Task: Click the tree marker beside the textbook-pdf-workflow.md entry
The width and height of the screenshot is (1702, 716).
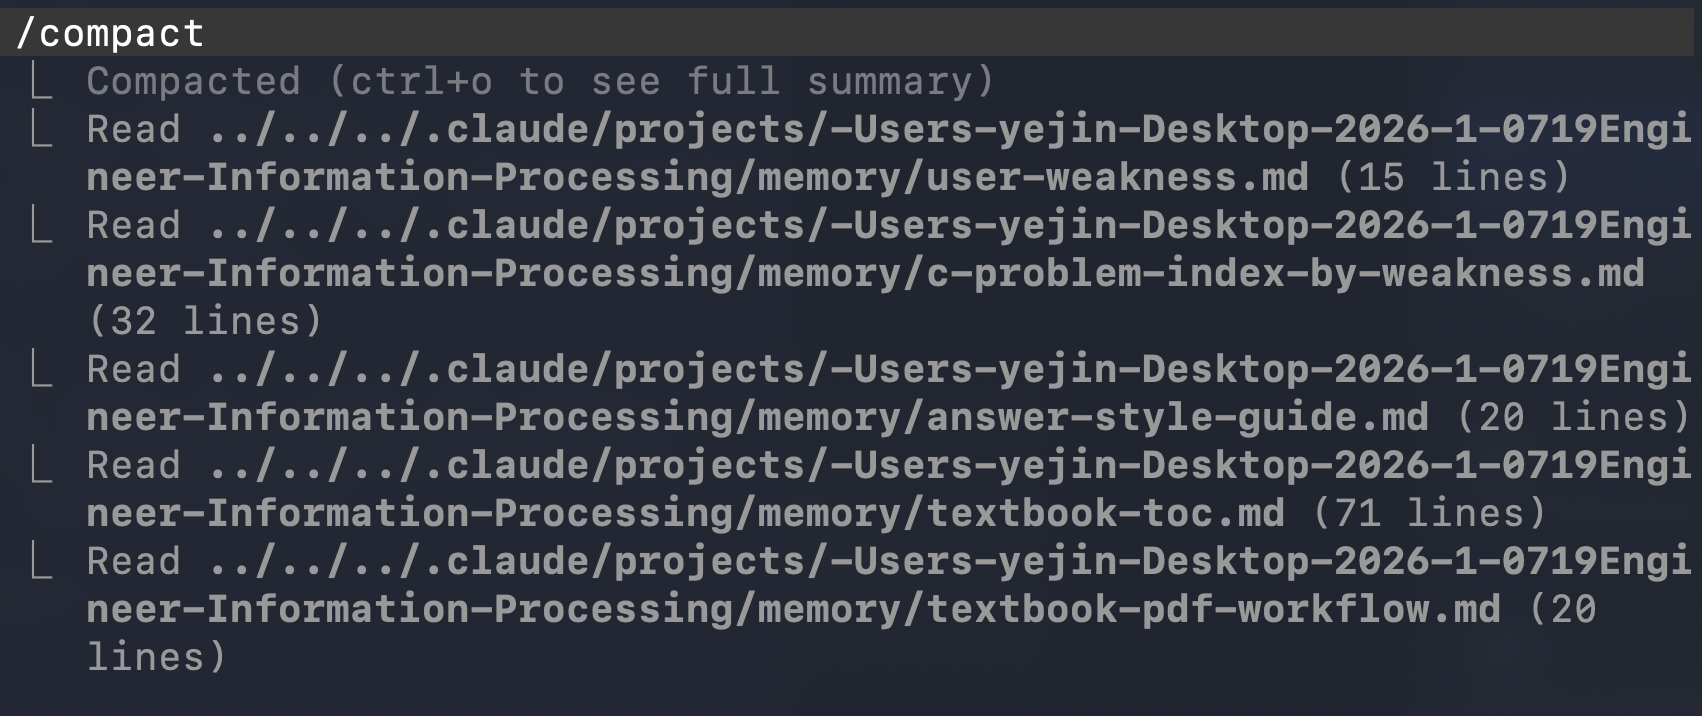Action: pos(41,561)
